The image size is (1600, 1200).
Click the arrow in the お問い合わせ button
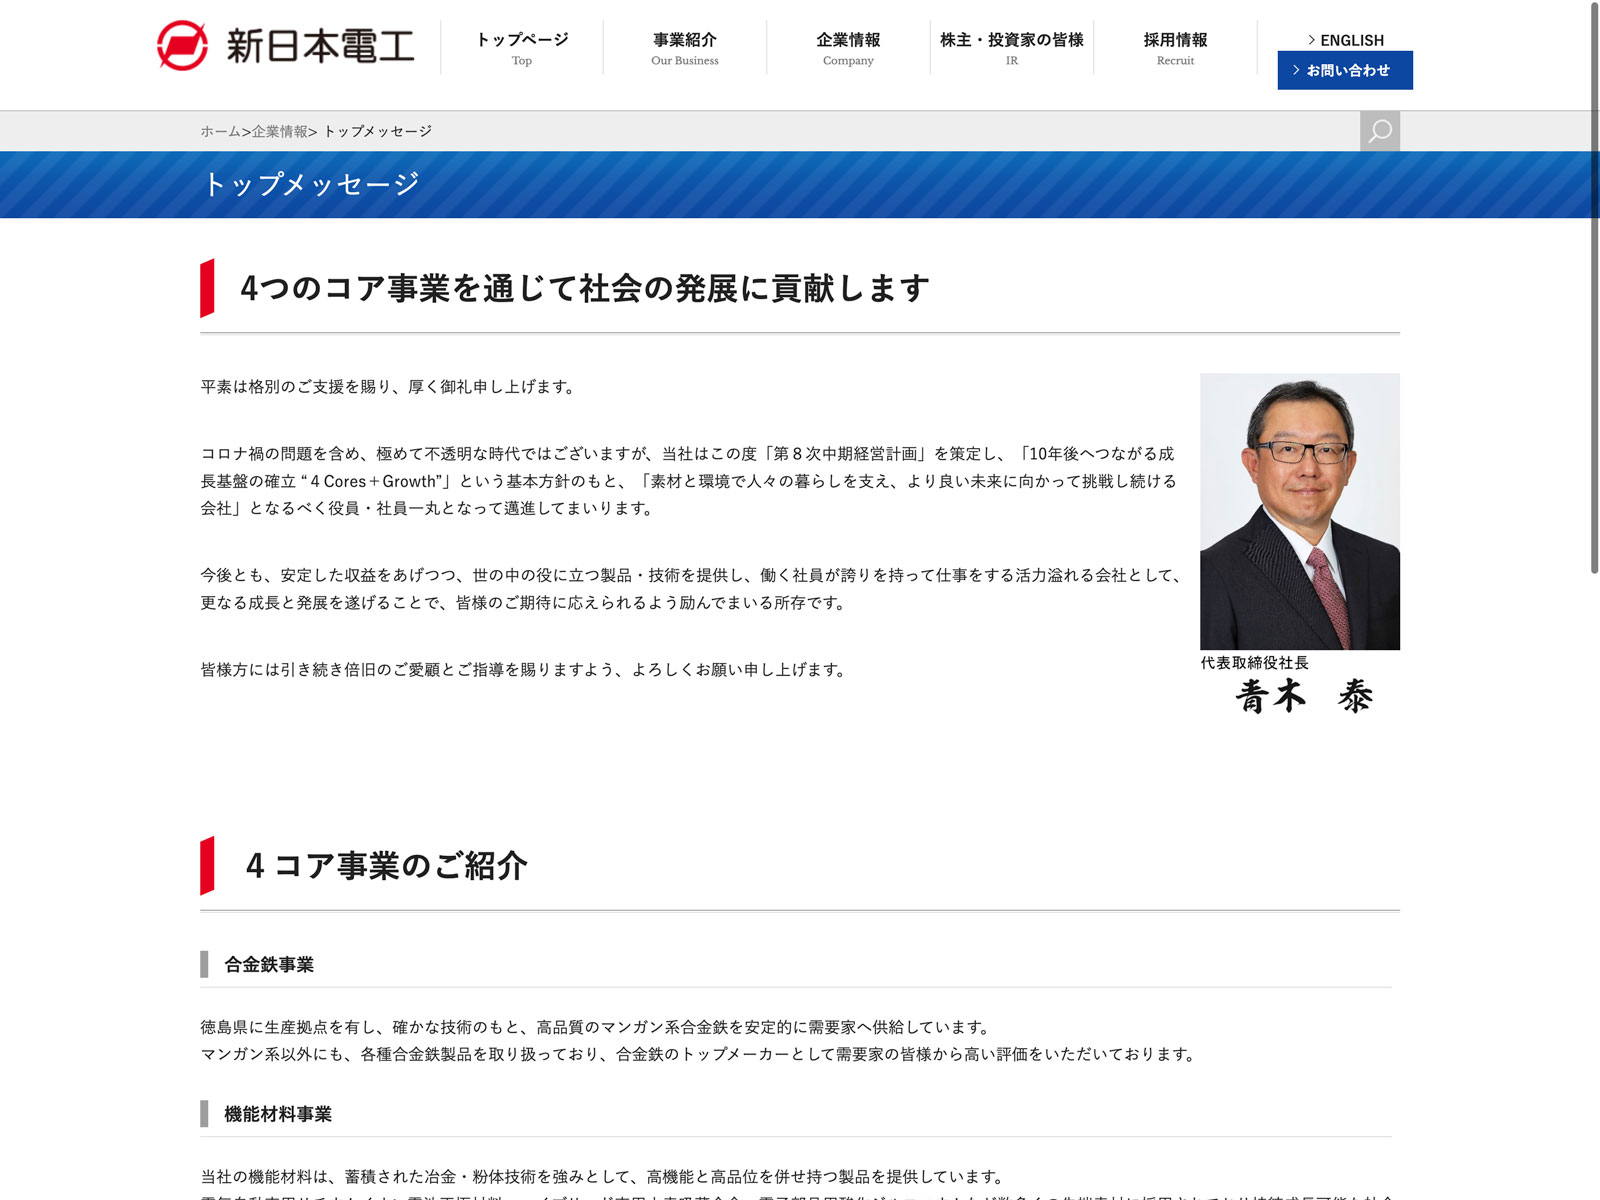[1296, 70]
